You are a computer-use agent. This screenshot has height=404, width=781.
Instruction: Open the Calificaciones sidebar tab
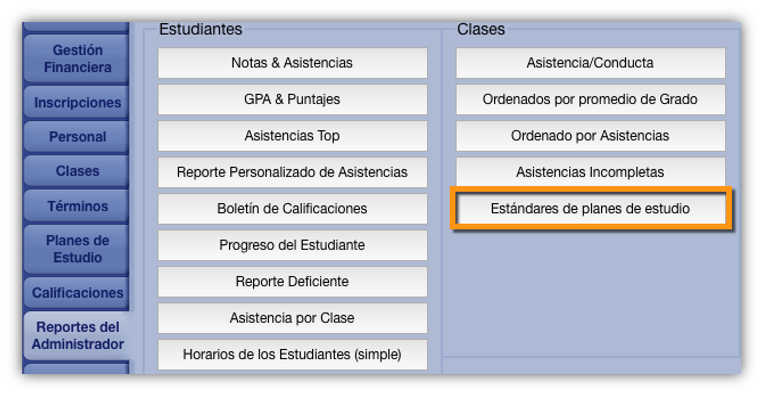[x=77, y=293]
